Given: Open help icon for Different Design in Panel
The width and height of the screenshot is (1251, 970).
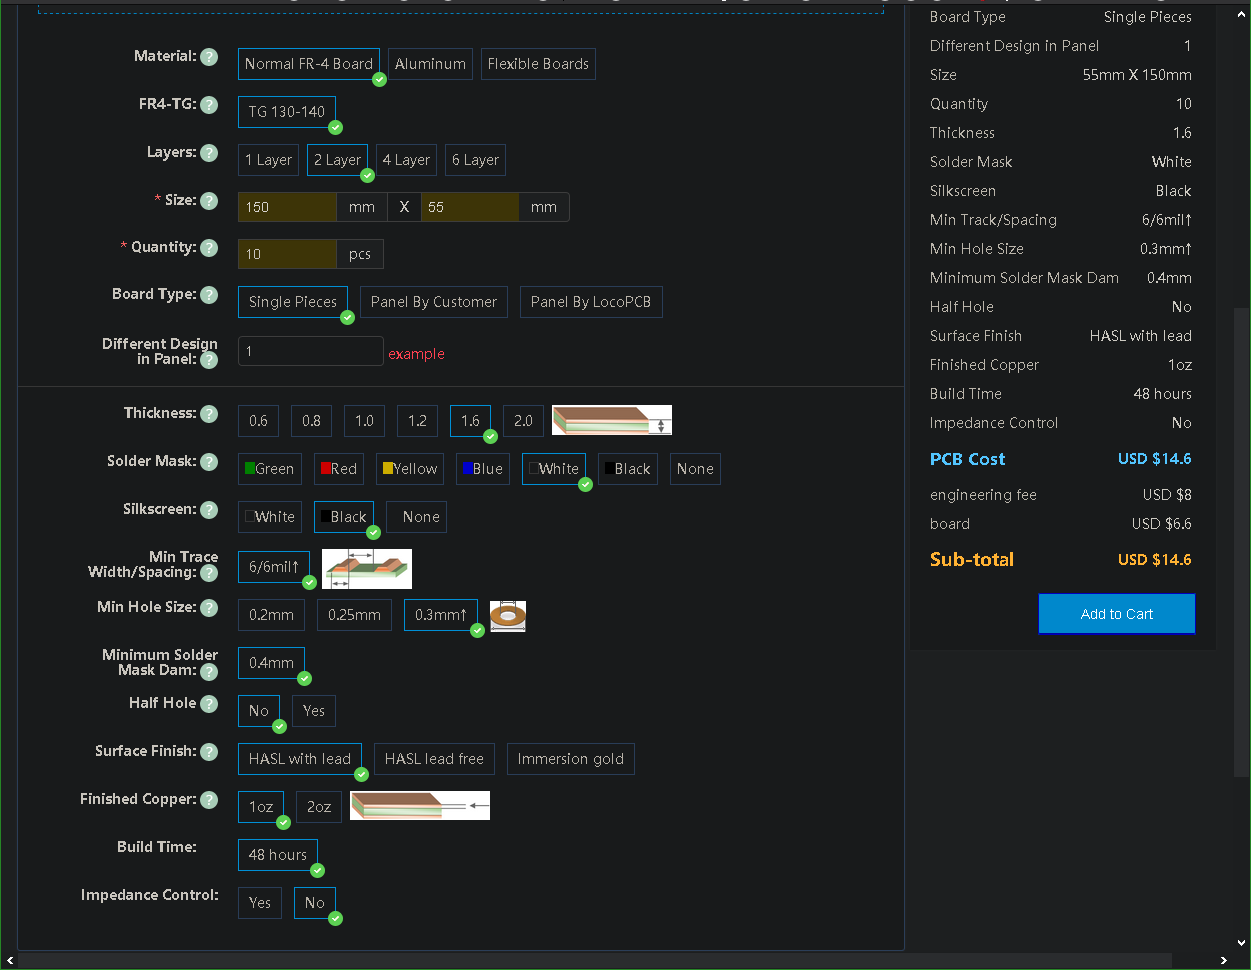Looking at the screenshot, I should [x=209, y=360].
